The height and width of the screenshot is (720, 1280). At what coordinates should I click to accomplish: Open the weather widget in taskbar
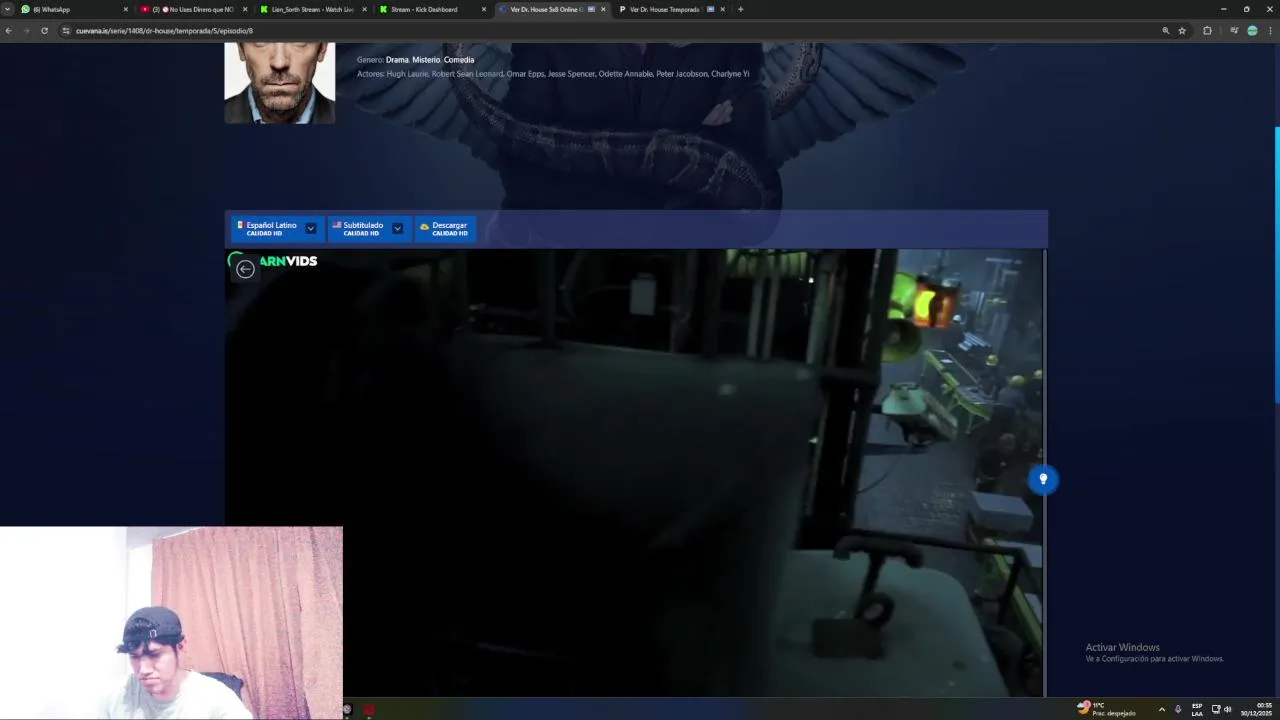(x=1106, y=708)
